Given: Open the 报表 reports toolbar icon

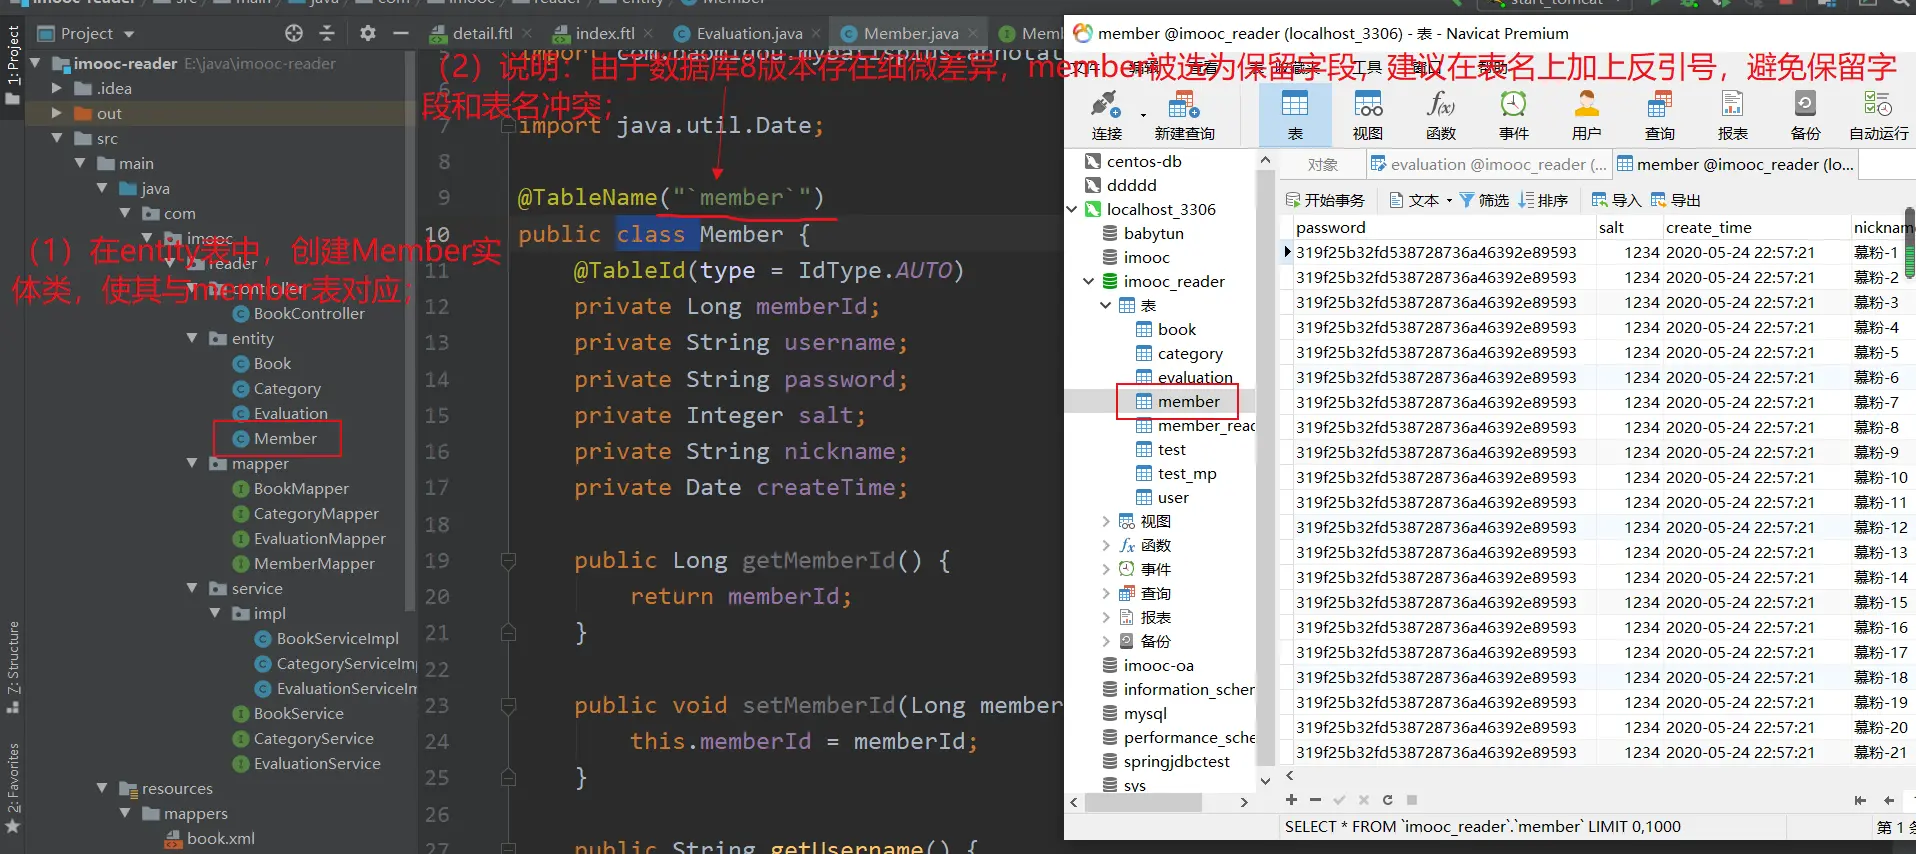Looking at the screenshot, I should click(x=1732, y=114).
